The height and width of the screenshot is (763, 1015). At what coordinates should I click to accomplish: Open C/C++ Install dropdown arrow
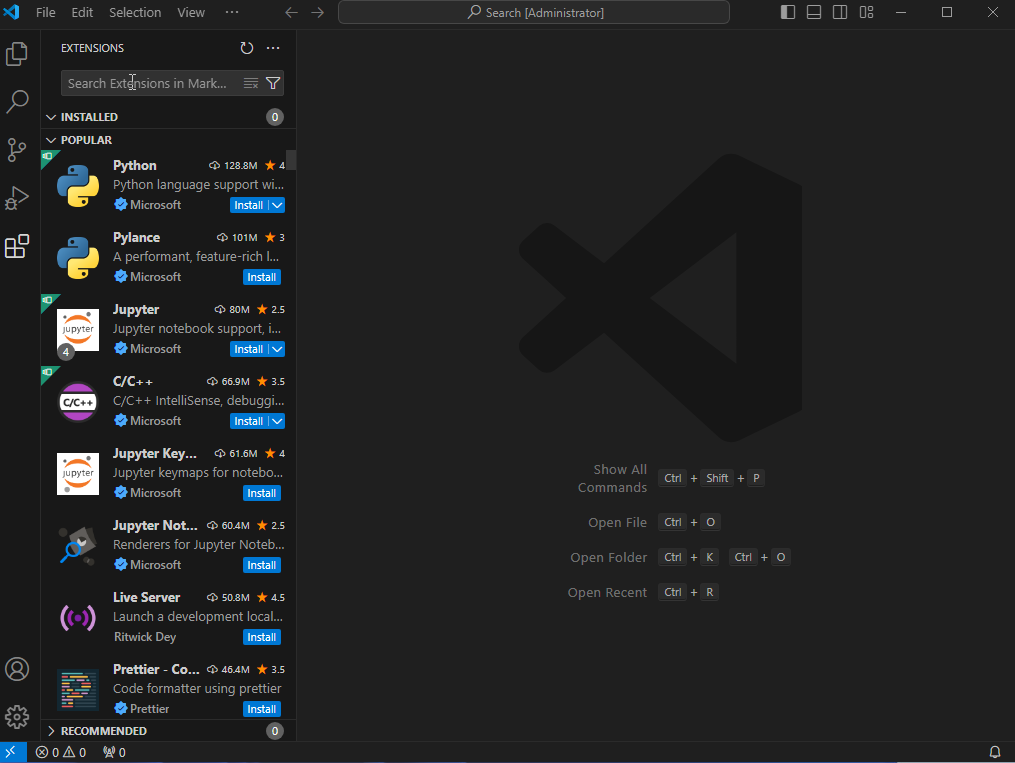[277, 421]
